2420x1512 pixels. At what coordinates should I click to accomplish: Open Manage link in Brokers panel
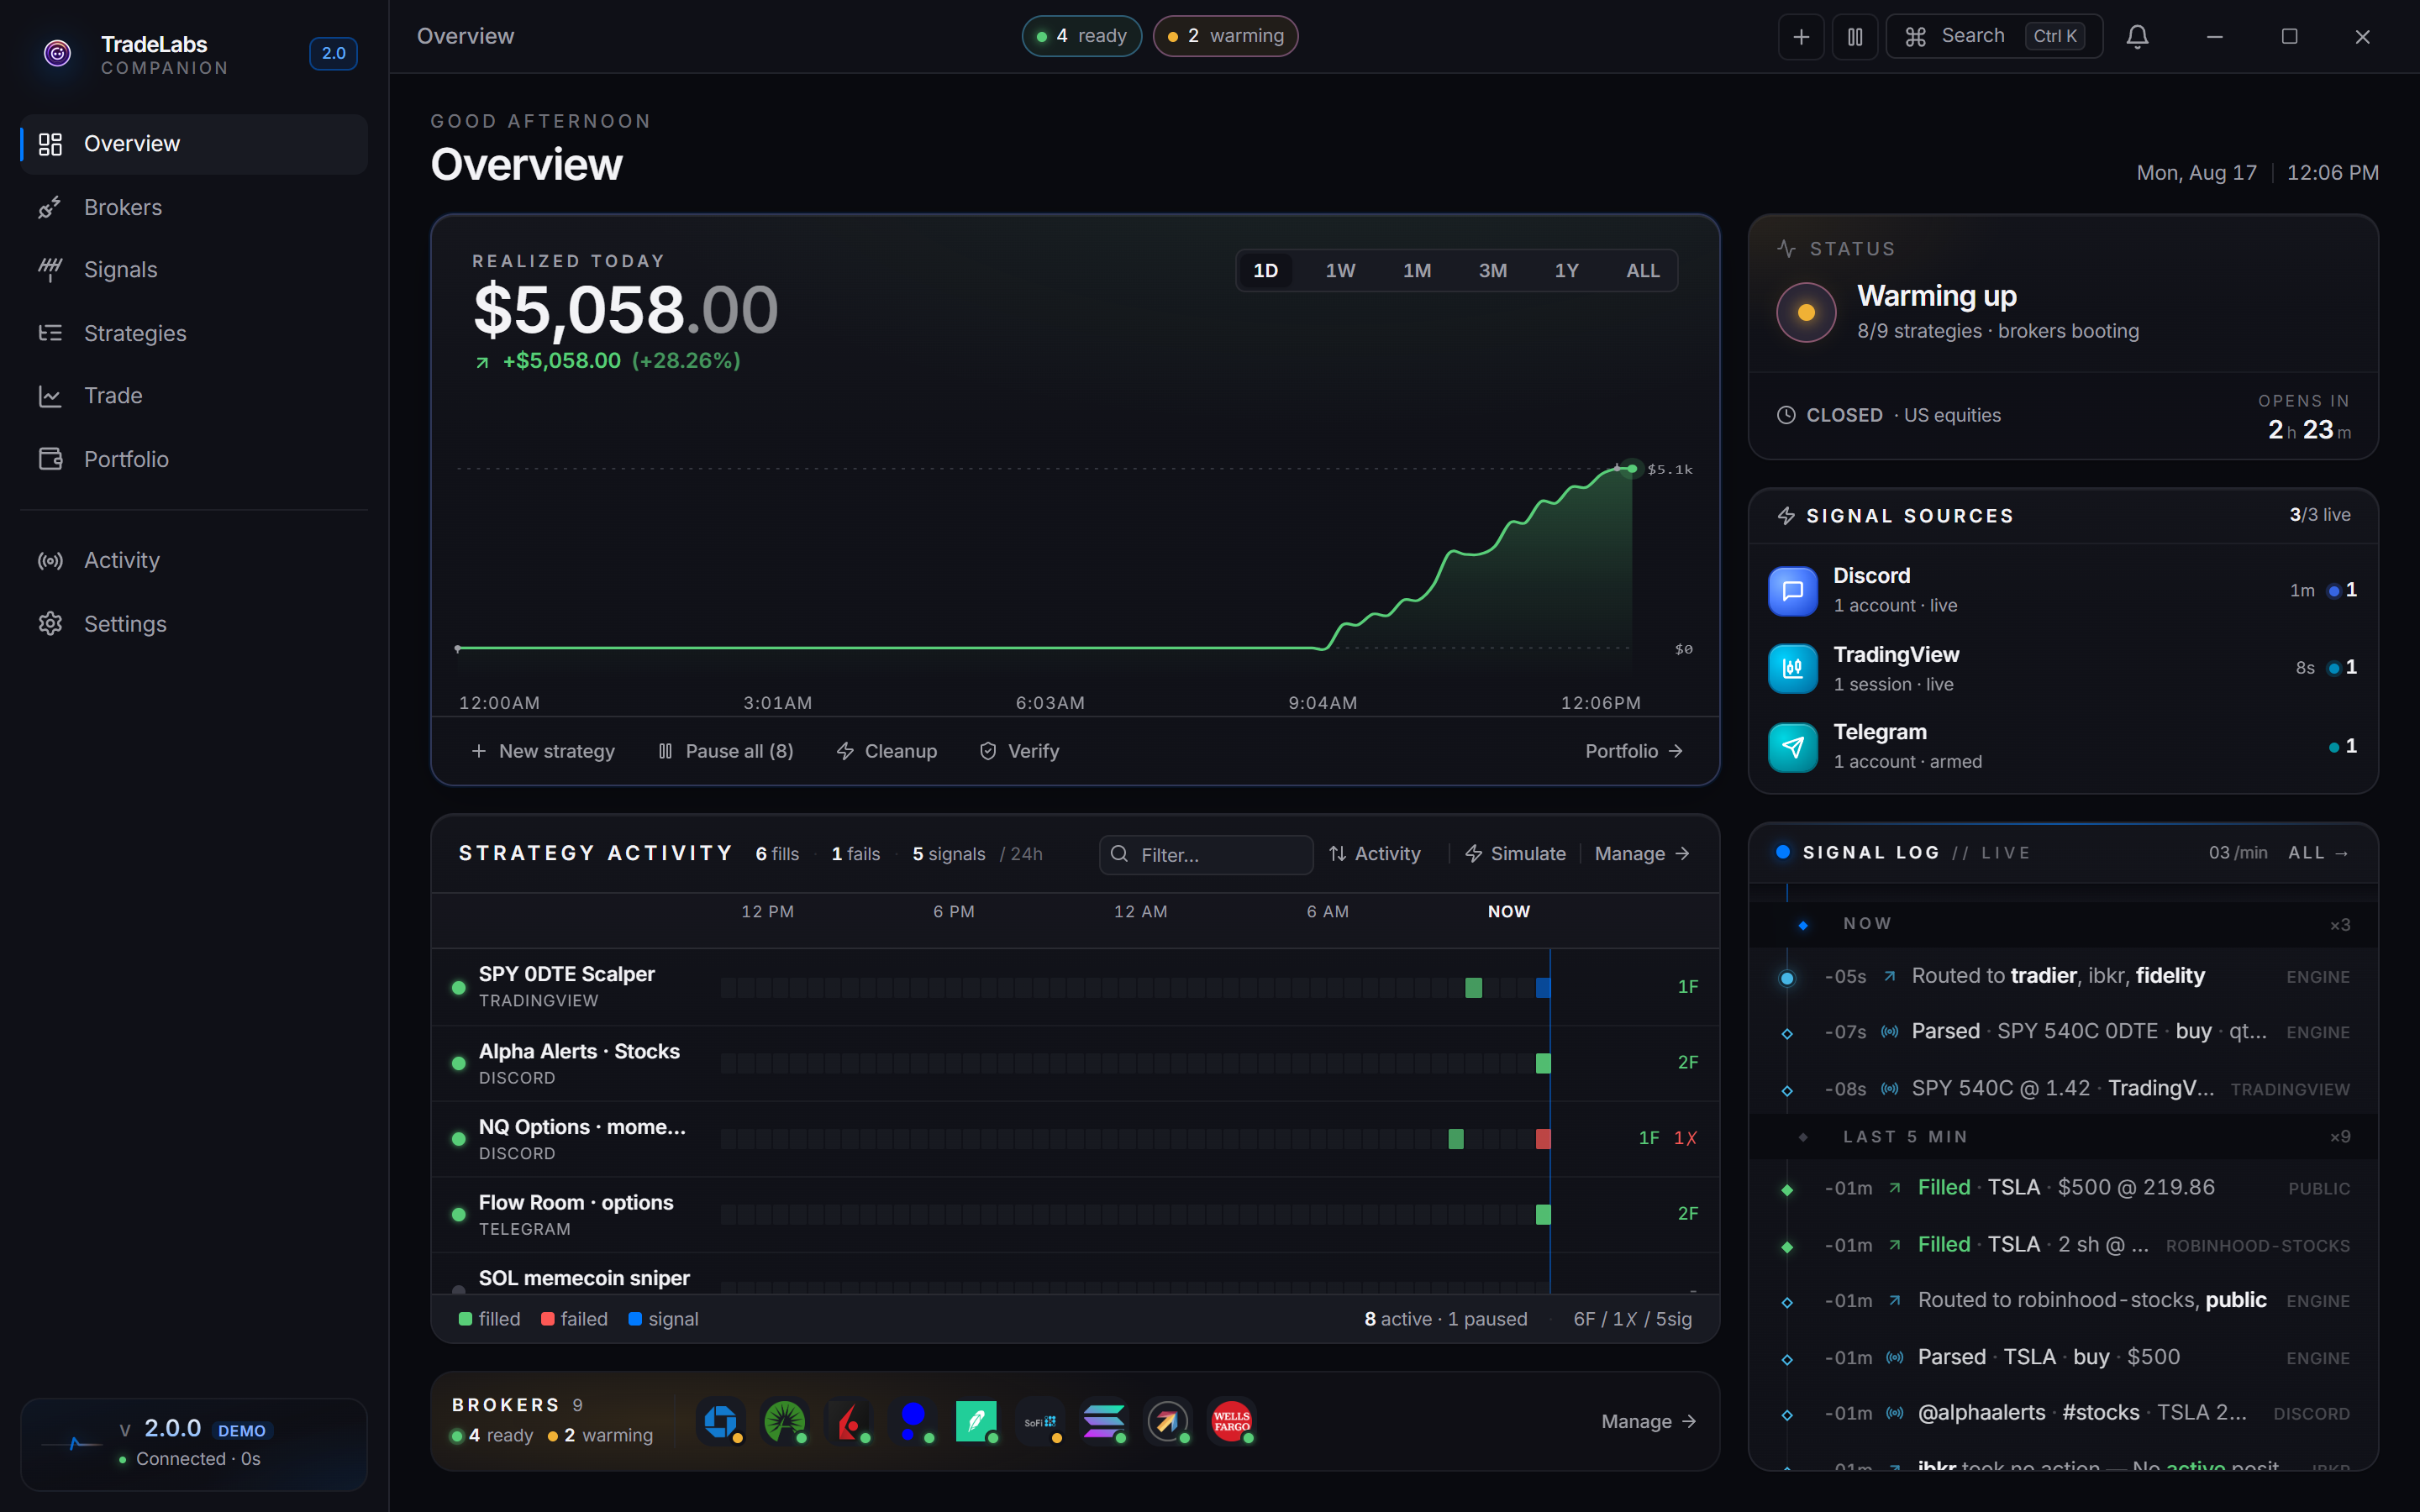tap(1649, 1422)
